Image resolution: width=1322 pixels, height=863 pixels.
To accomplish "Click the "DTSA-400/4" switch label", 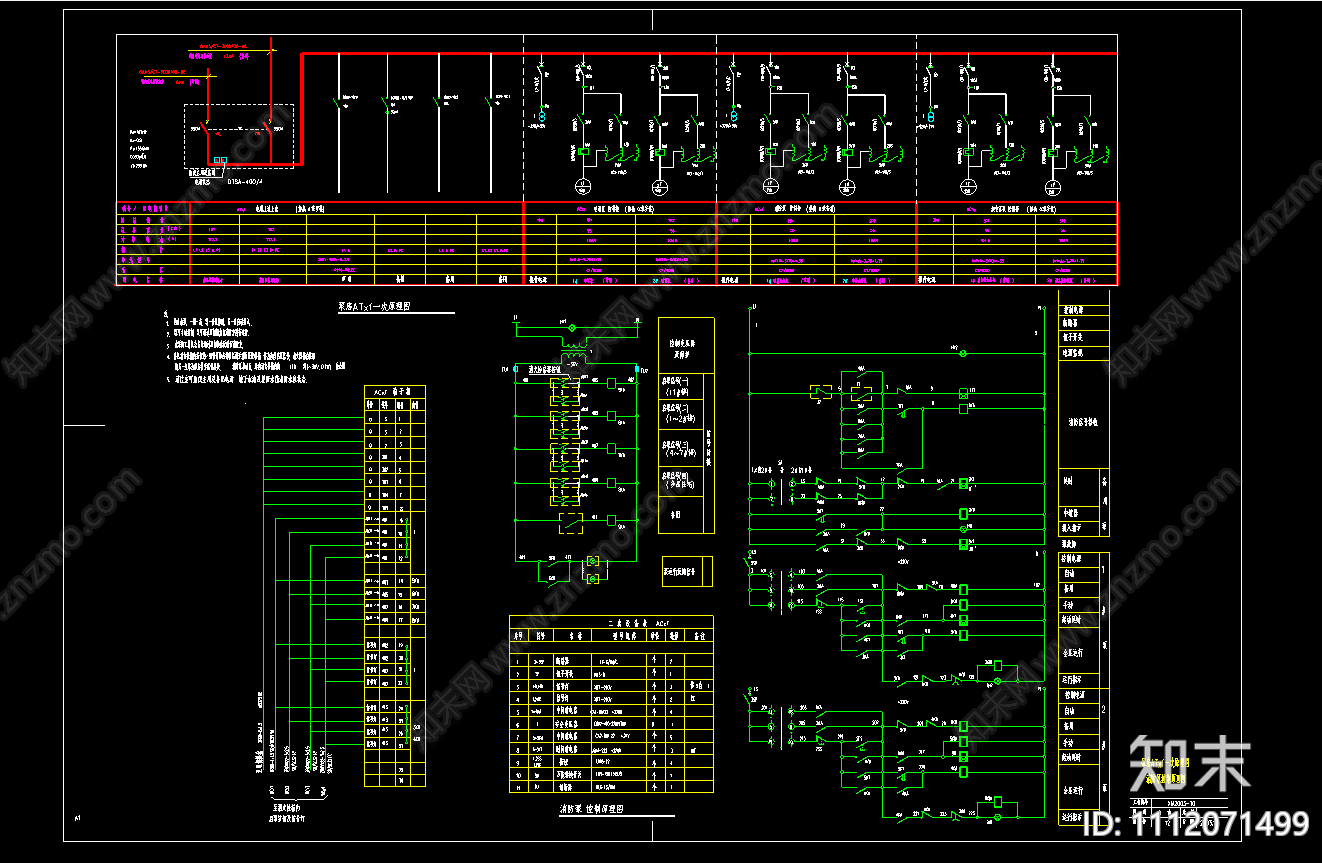I will [247, 182].
